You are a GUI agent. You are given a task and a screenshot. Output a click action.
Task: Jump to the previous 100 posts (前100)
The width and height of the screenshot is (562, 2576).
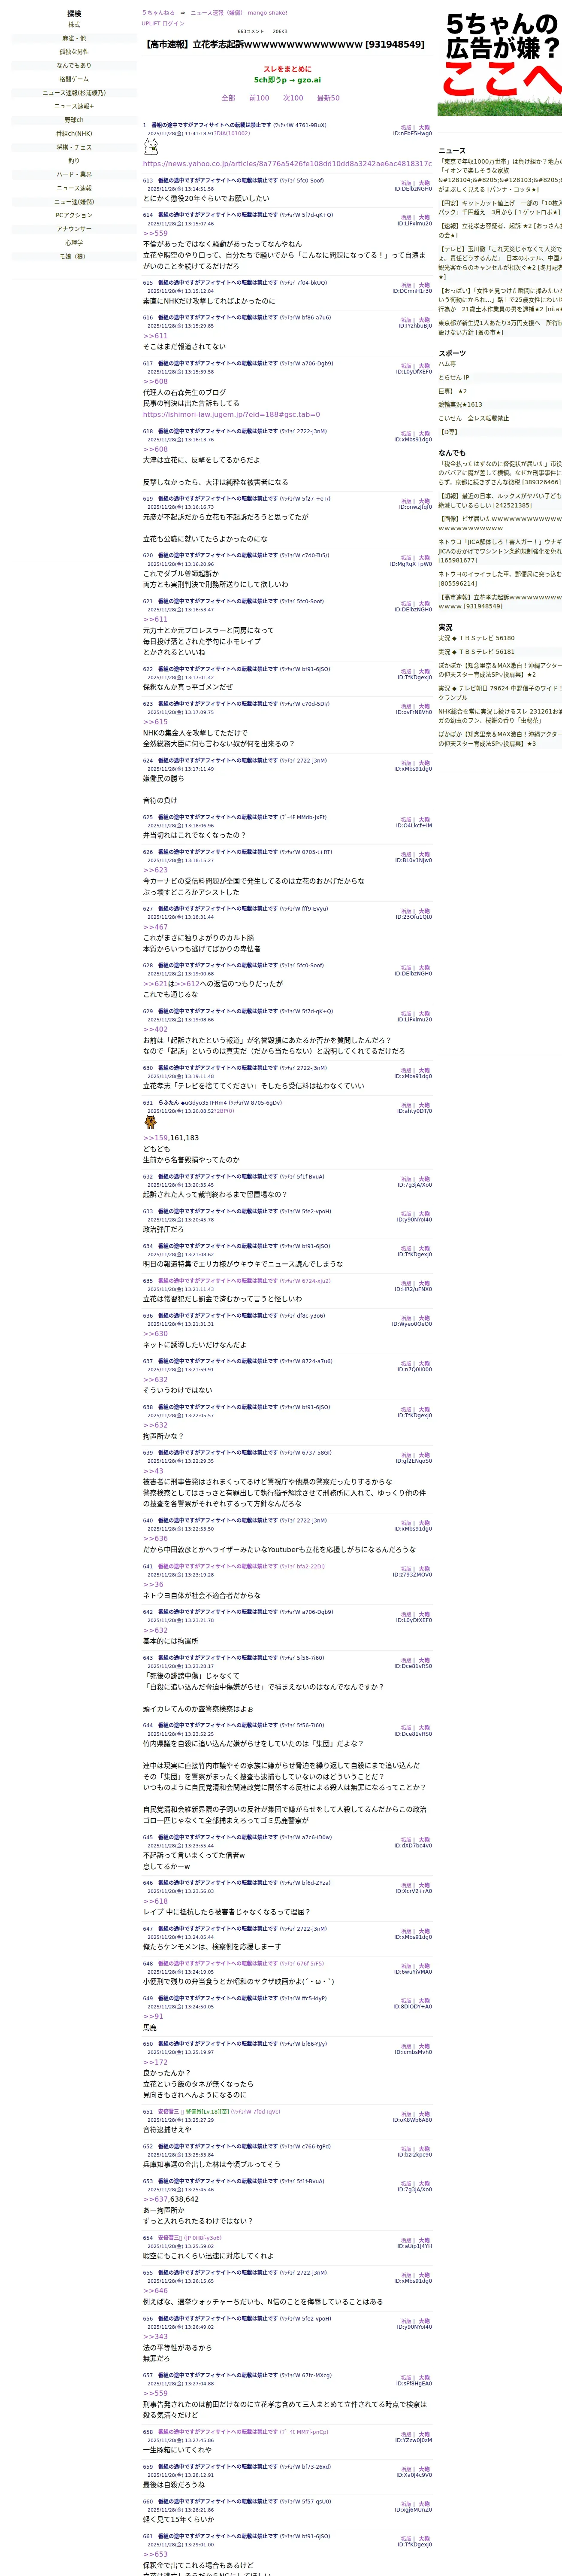coord(259,98)
